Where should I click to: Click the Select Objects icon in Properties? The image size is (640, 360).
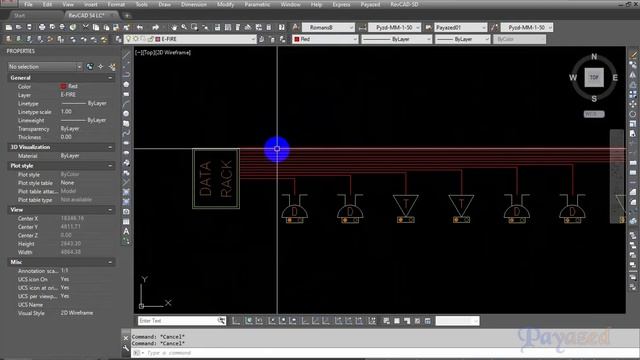pos(100,67)
